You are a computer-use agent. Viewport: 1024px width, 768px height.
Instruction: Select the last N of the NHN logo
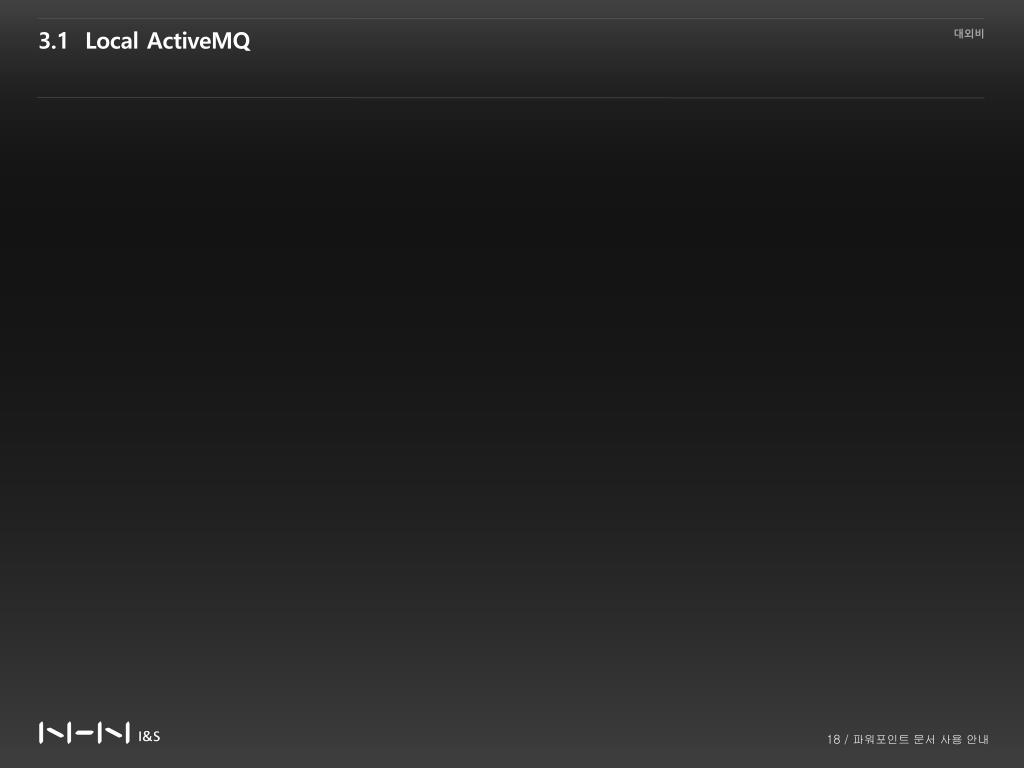pyautogui.click(x=114, y=733)
